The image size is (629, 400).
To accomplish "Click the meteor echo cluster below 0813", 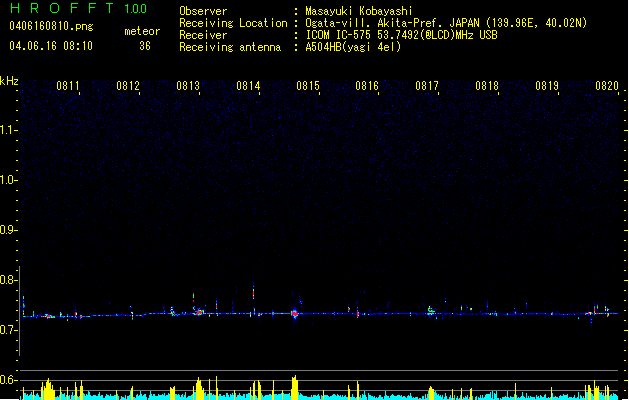I will point(199,312).
